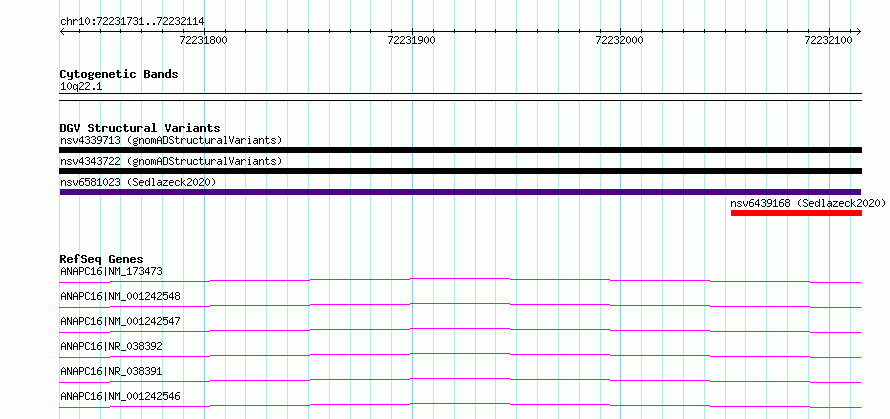Viewport: 890px width, 419px height.
Task: Select the magenta intron line of NM_001242548
Action: [x=460, y=305]
